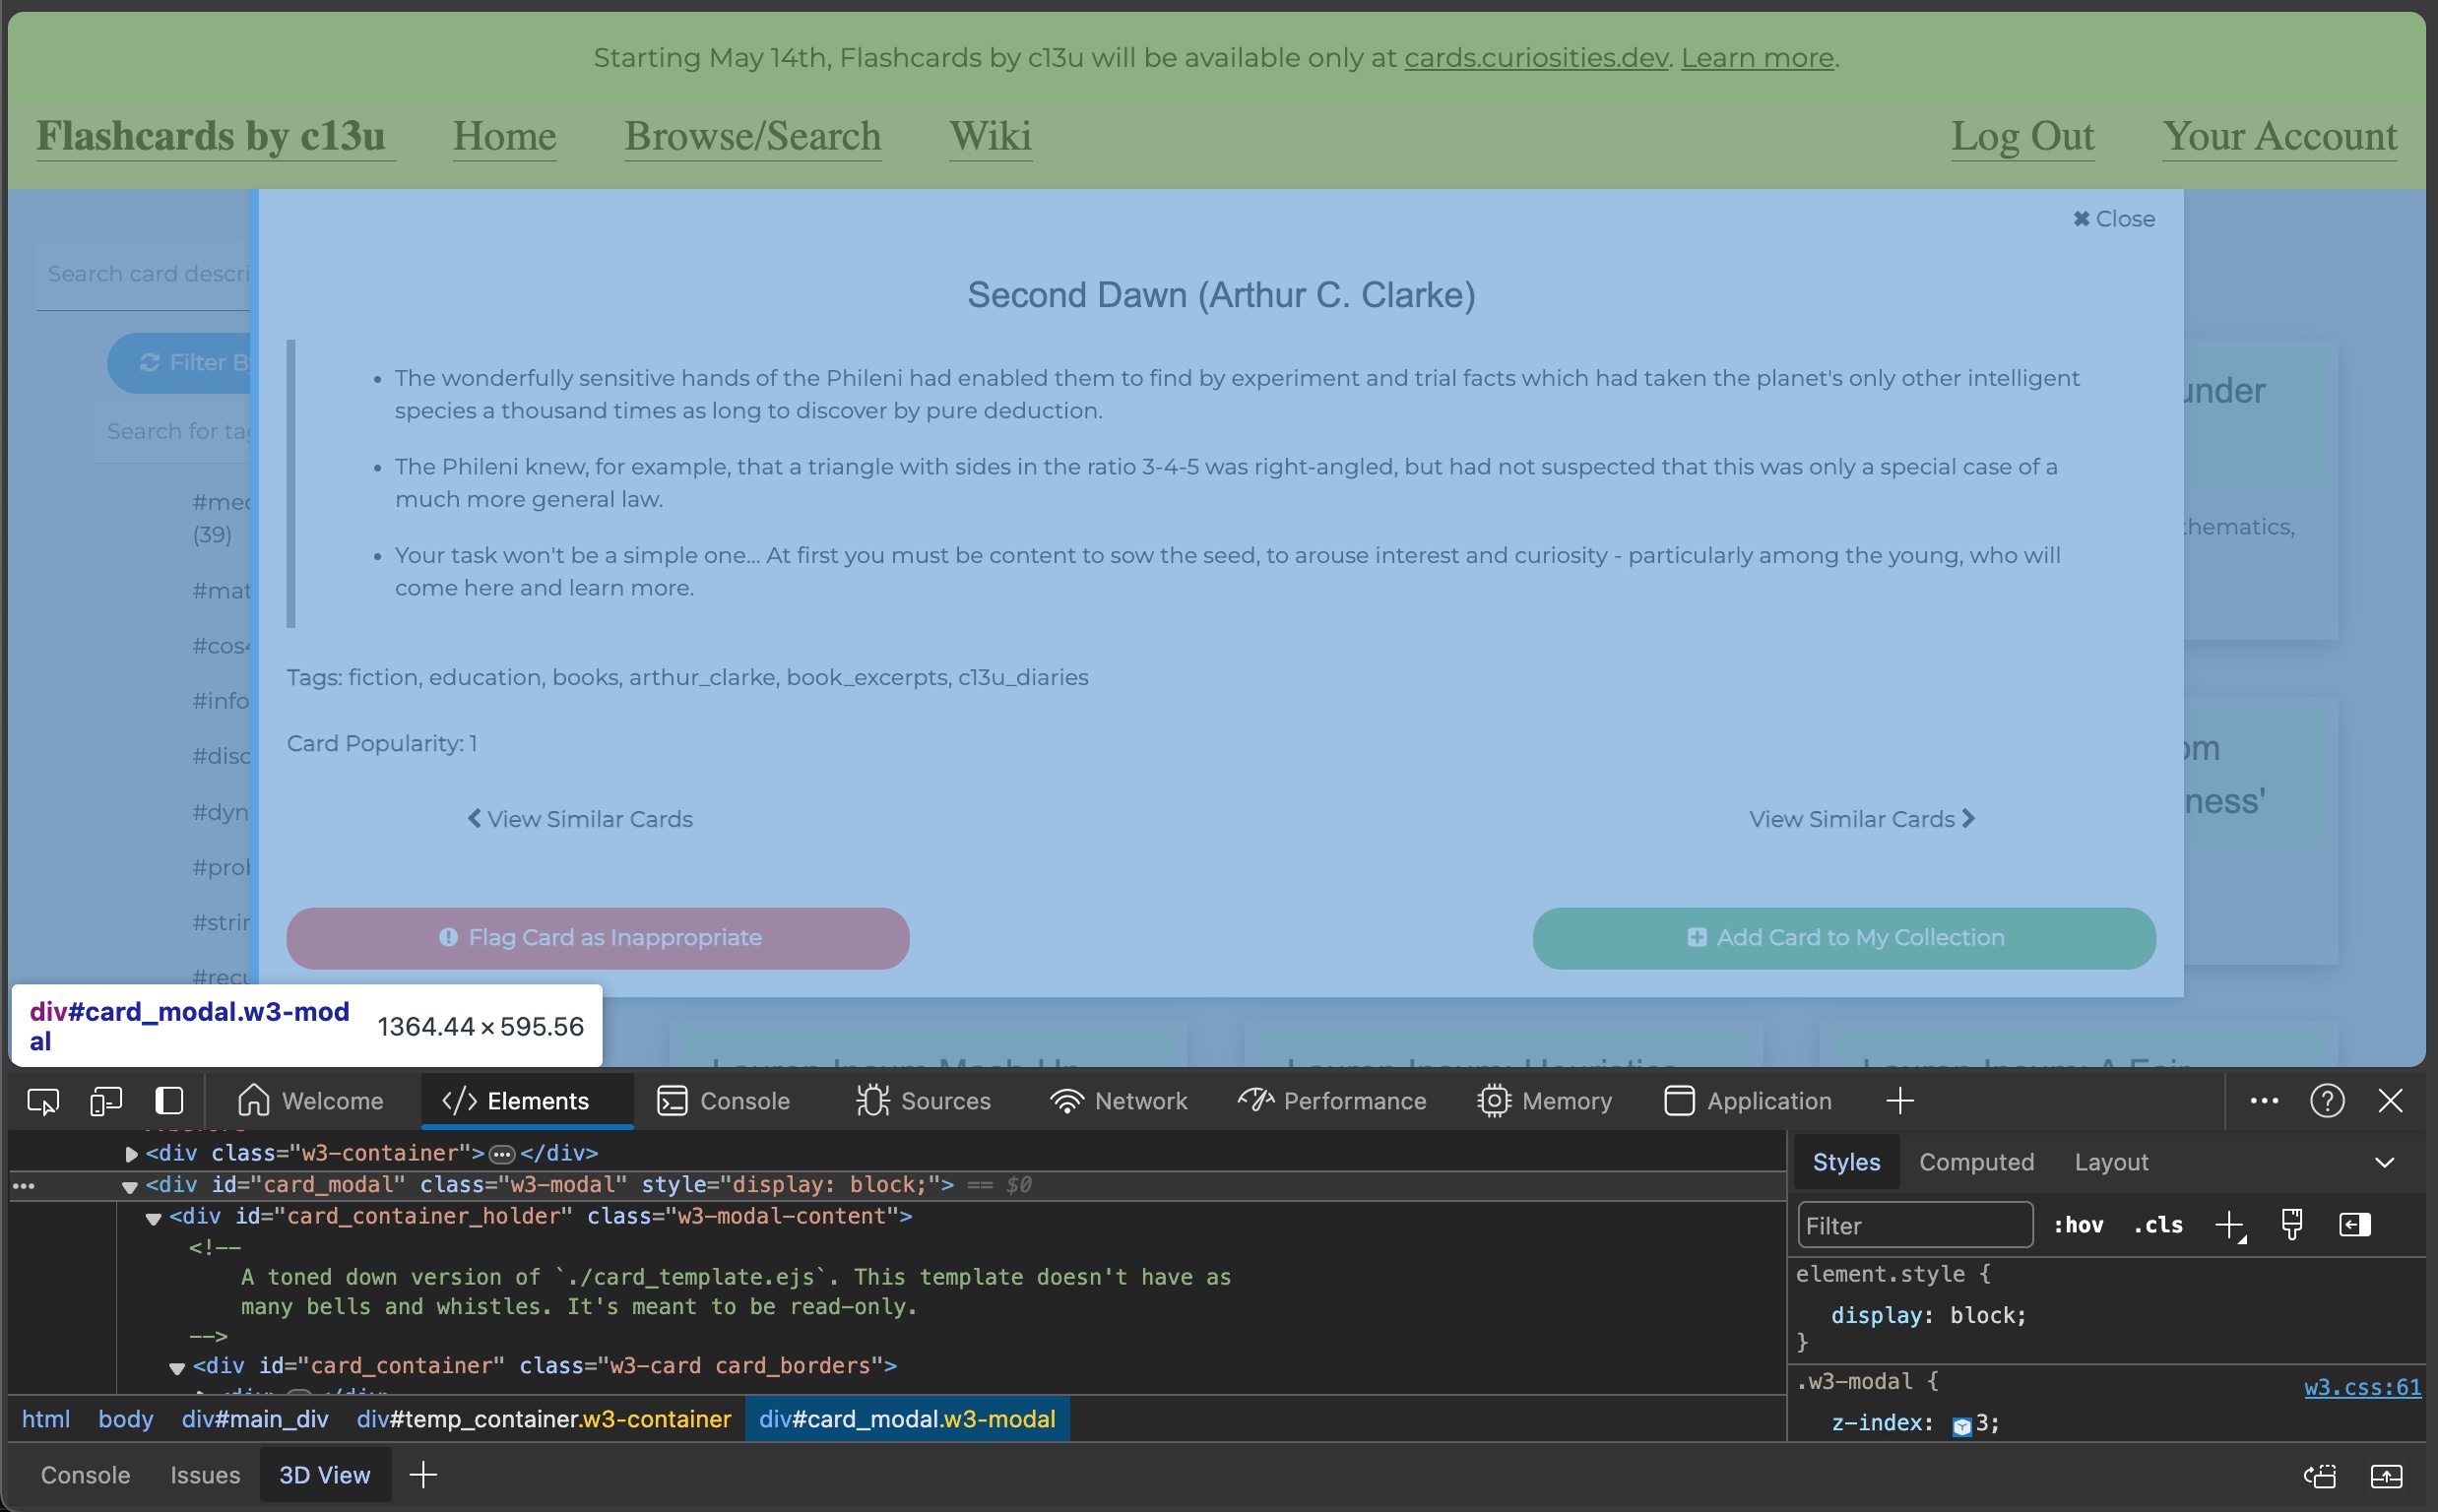Expand the collapsed w3-container div node
Image resolution: width=2438 pixels, height=1512 pixels.
(131, 1153)
